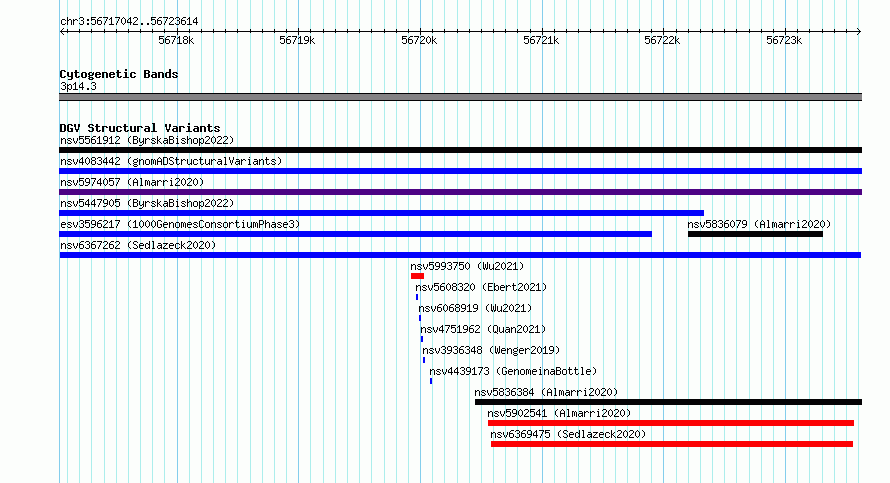Click label nsv5608320 (Ebert2021)
890x483 pixels.
coord(481,287)
